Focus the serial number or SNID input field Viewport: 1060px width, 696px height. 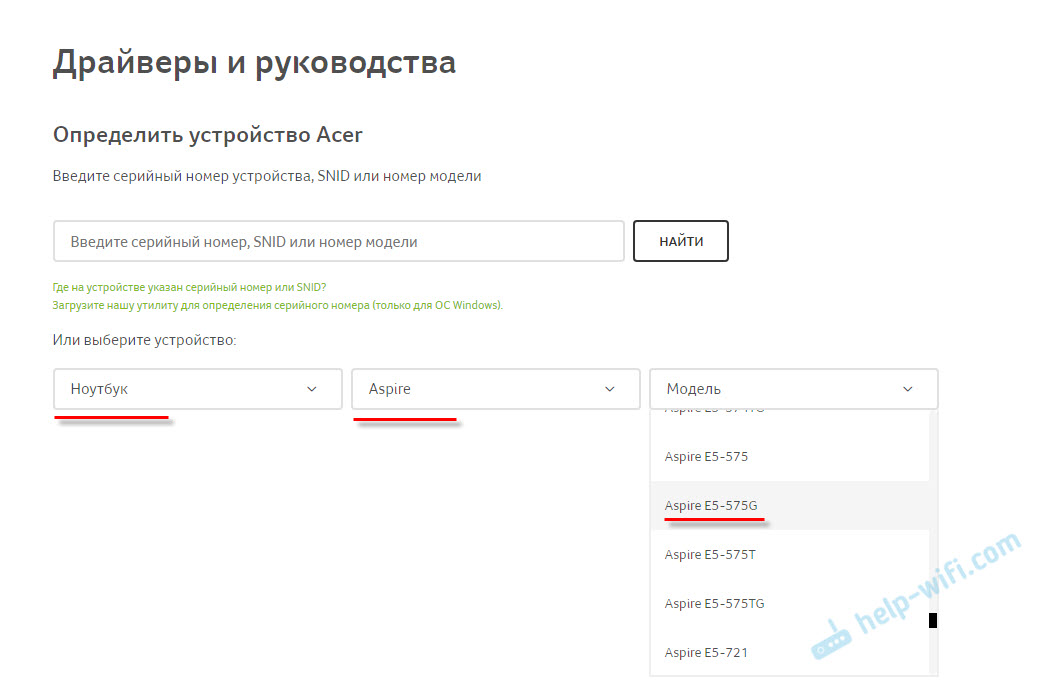pos(338,242)
